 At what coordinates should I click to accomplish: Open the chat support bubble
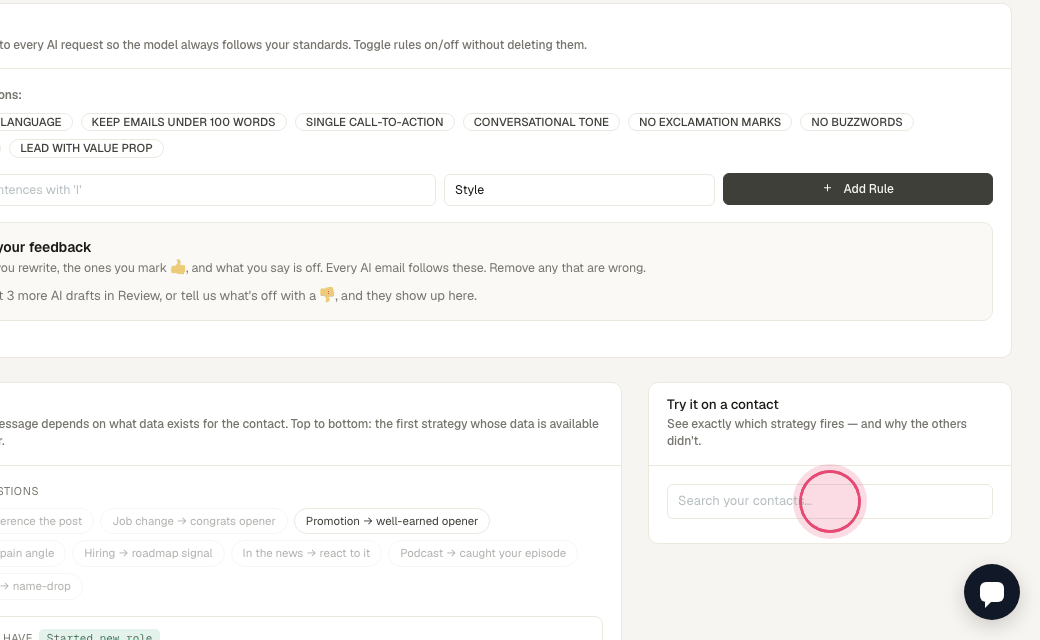(x=992, y=592)
